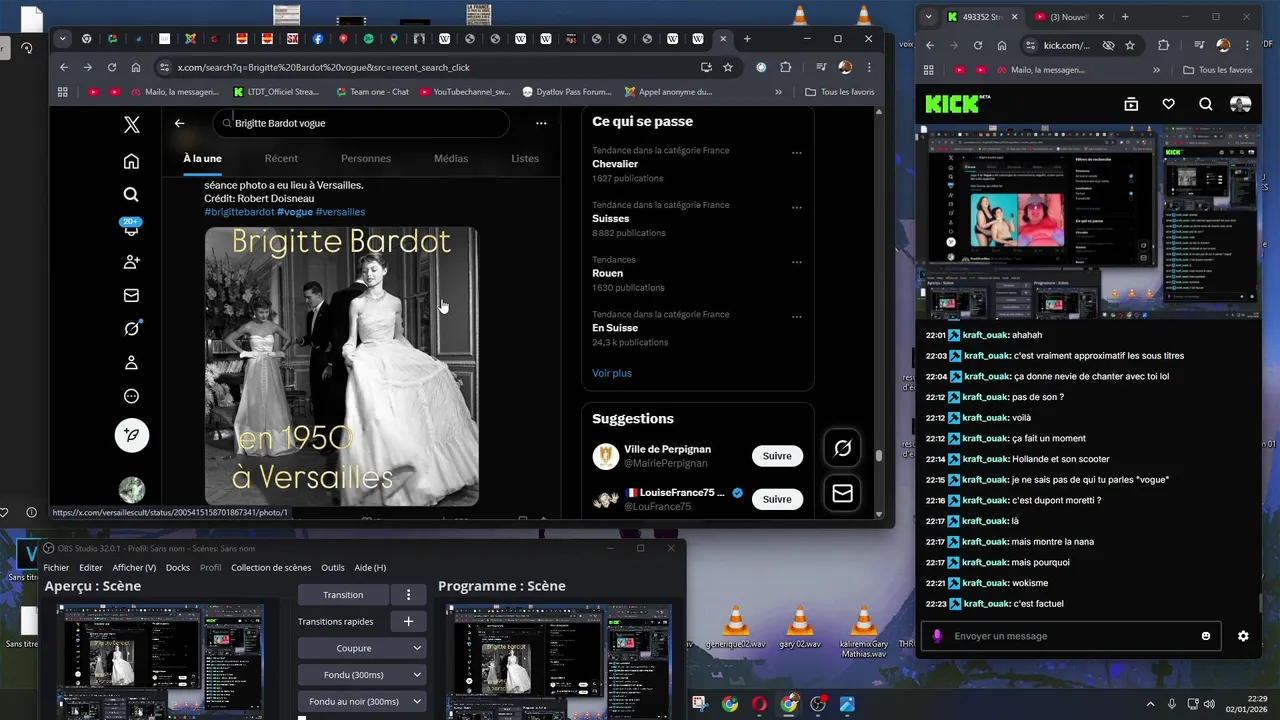
Task: Open X direct messages envelope in sidebar
Action: 131,295
